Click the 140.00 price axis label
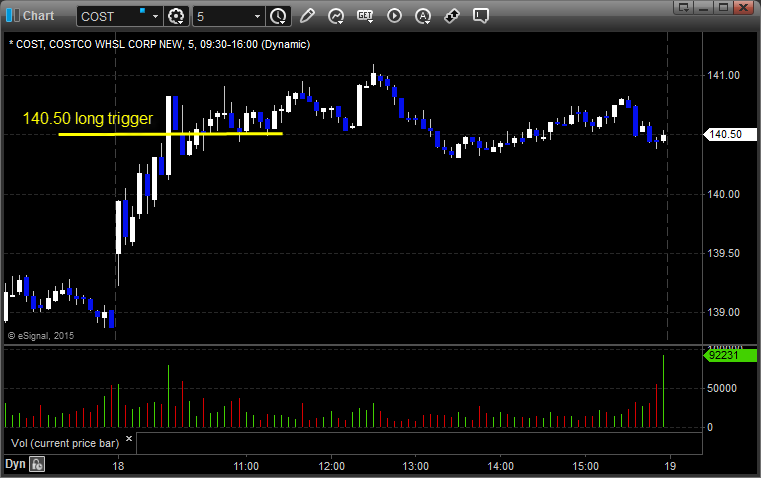This screenshot has height=478, width=761. coord(723,194)
